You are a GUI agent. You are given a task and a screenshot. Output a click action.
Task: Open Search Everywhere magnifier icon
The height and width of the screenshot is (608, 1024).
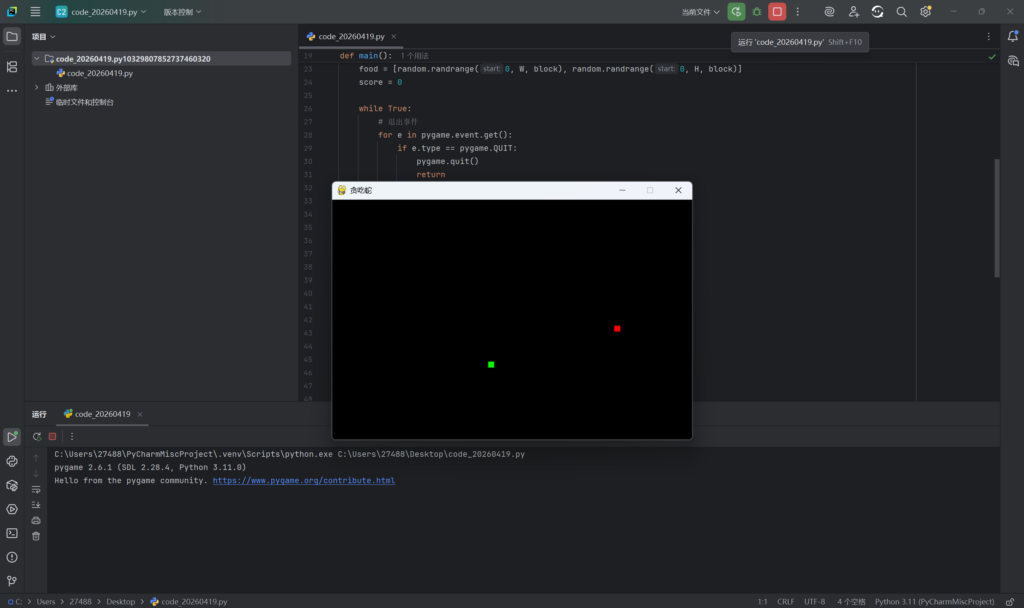[x=902, y=12]
